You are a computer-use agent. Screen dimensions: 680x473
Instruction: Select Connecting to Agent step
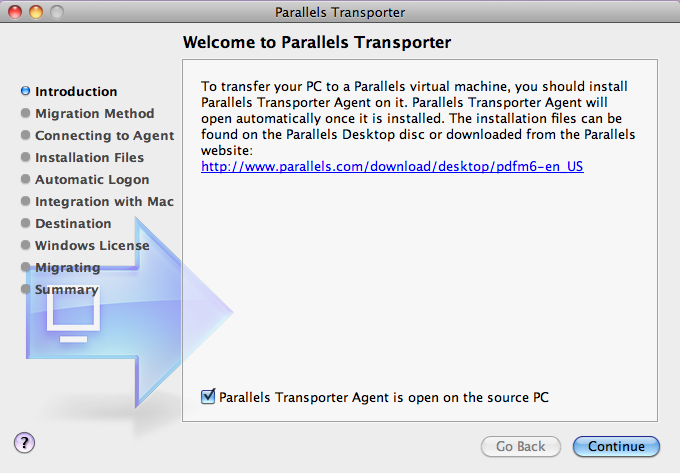(x=105, y=135)
